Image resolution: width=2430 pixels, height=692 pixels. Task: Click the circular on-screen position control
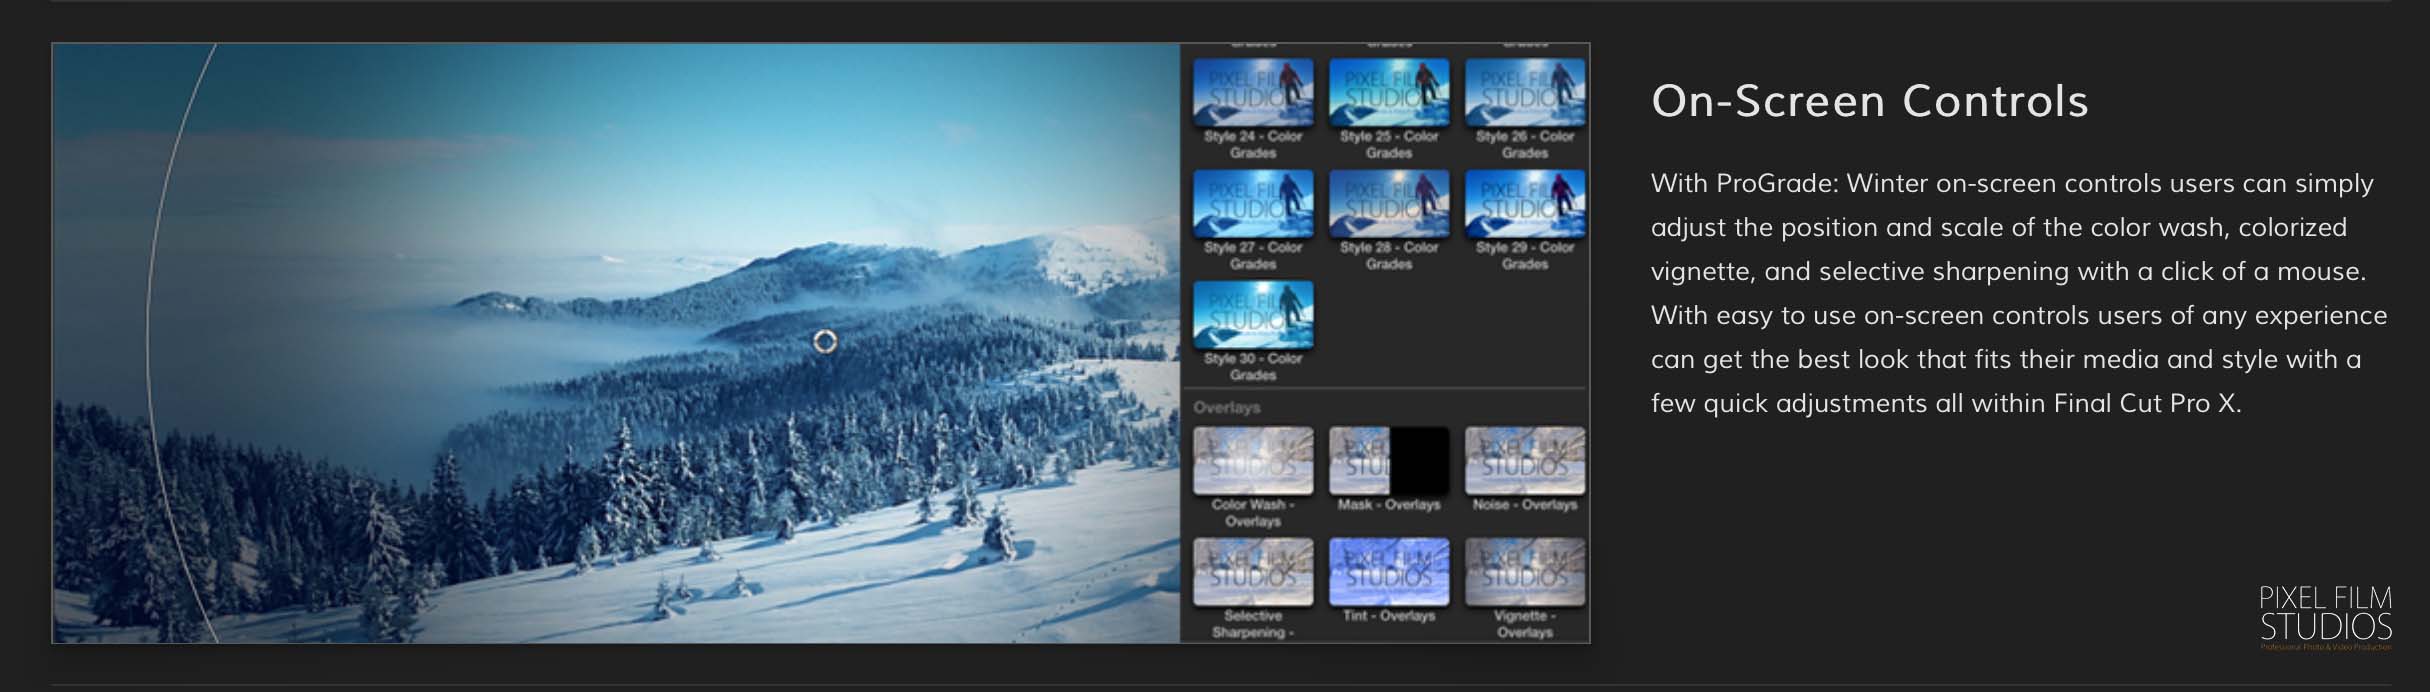coord(825,342)
